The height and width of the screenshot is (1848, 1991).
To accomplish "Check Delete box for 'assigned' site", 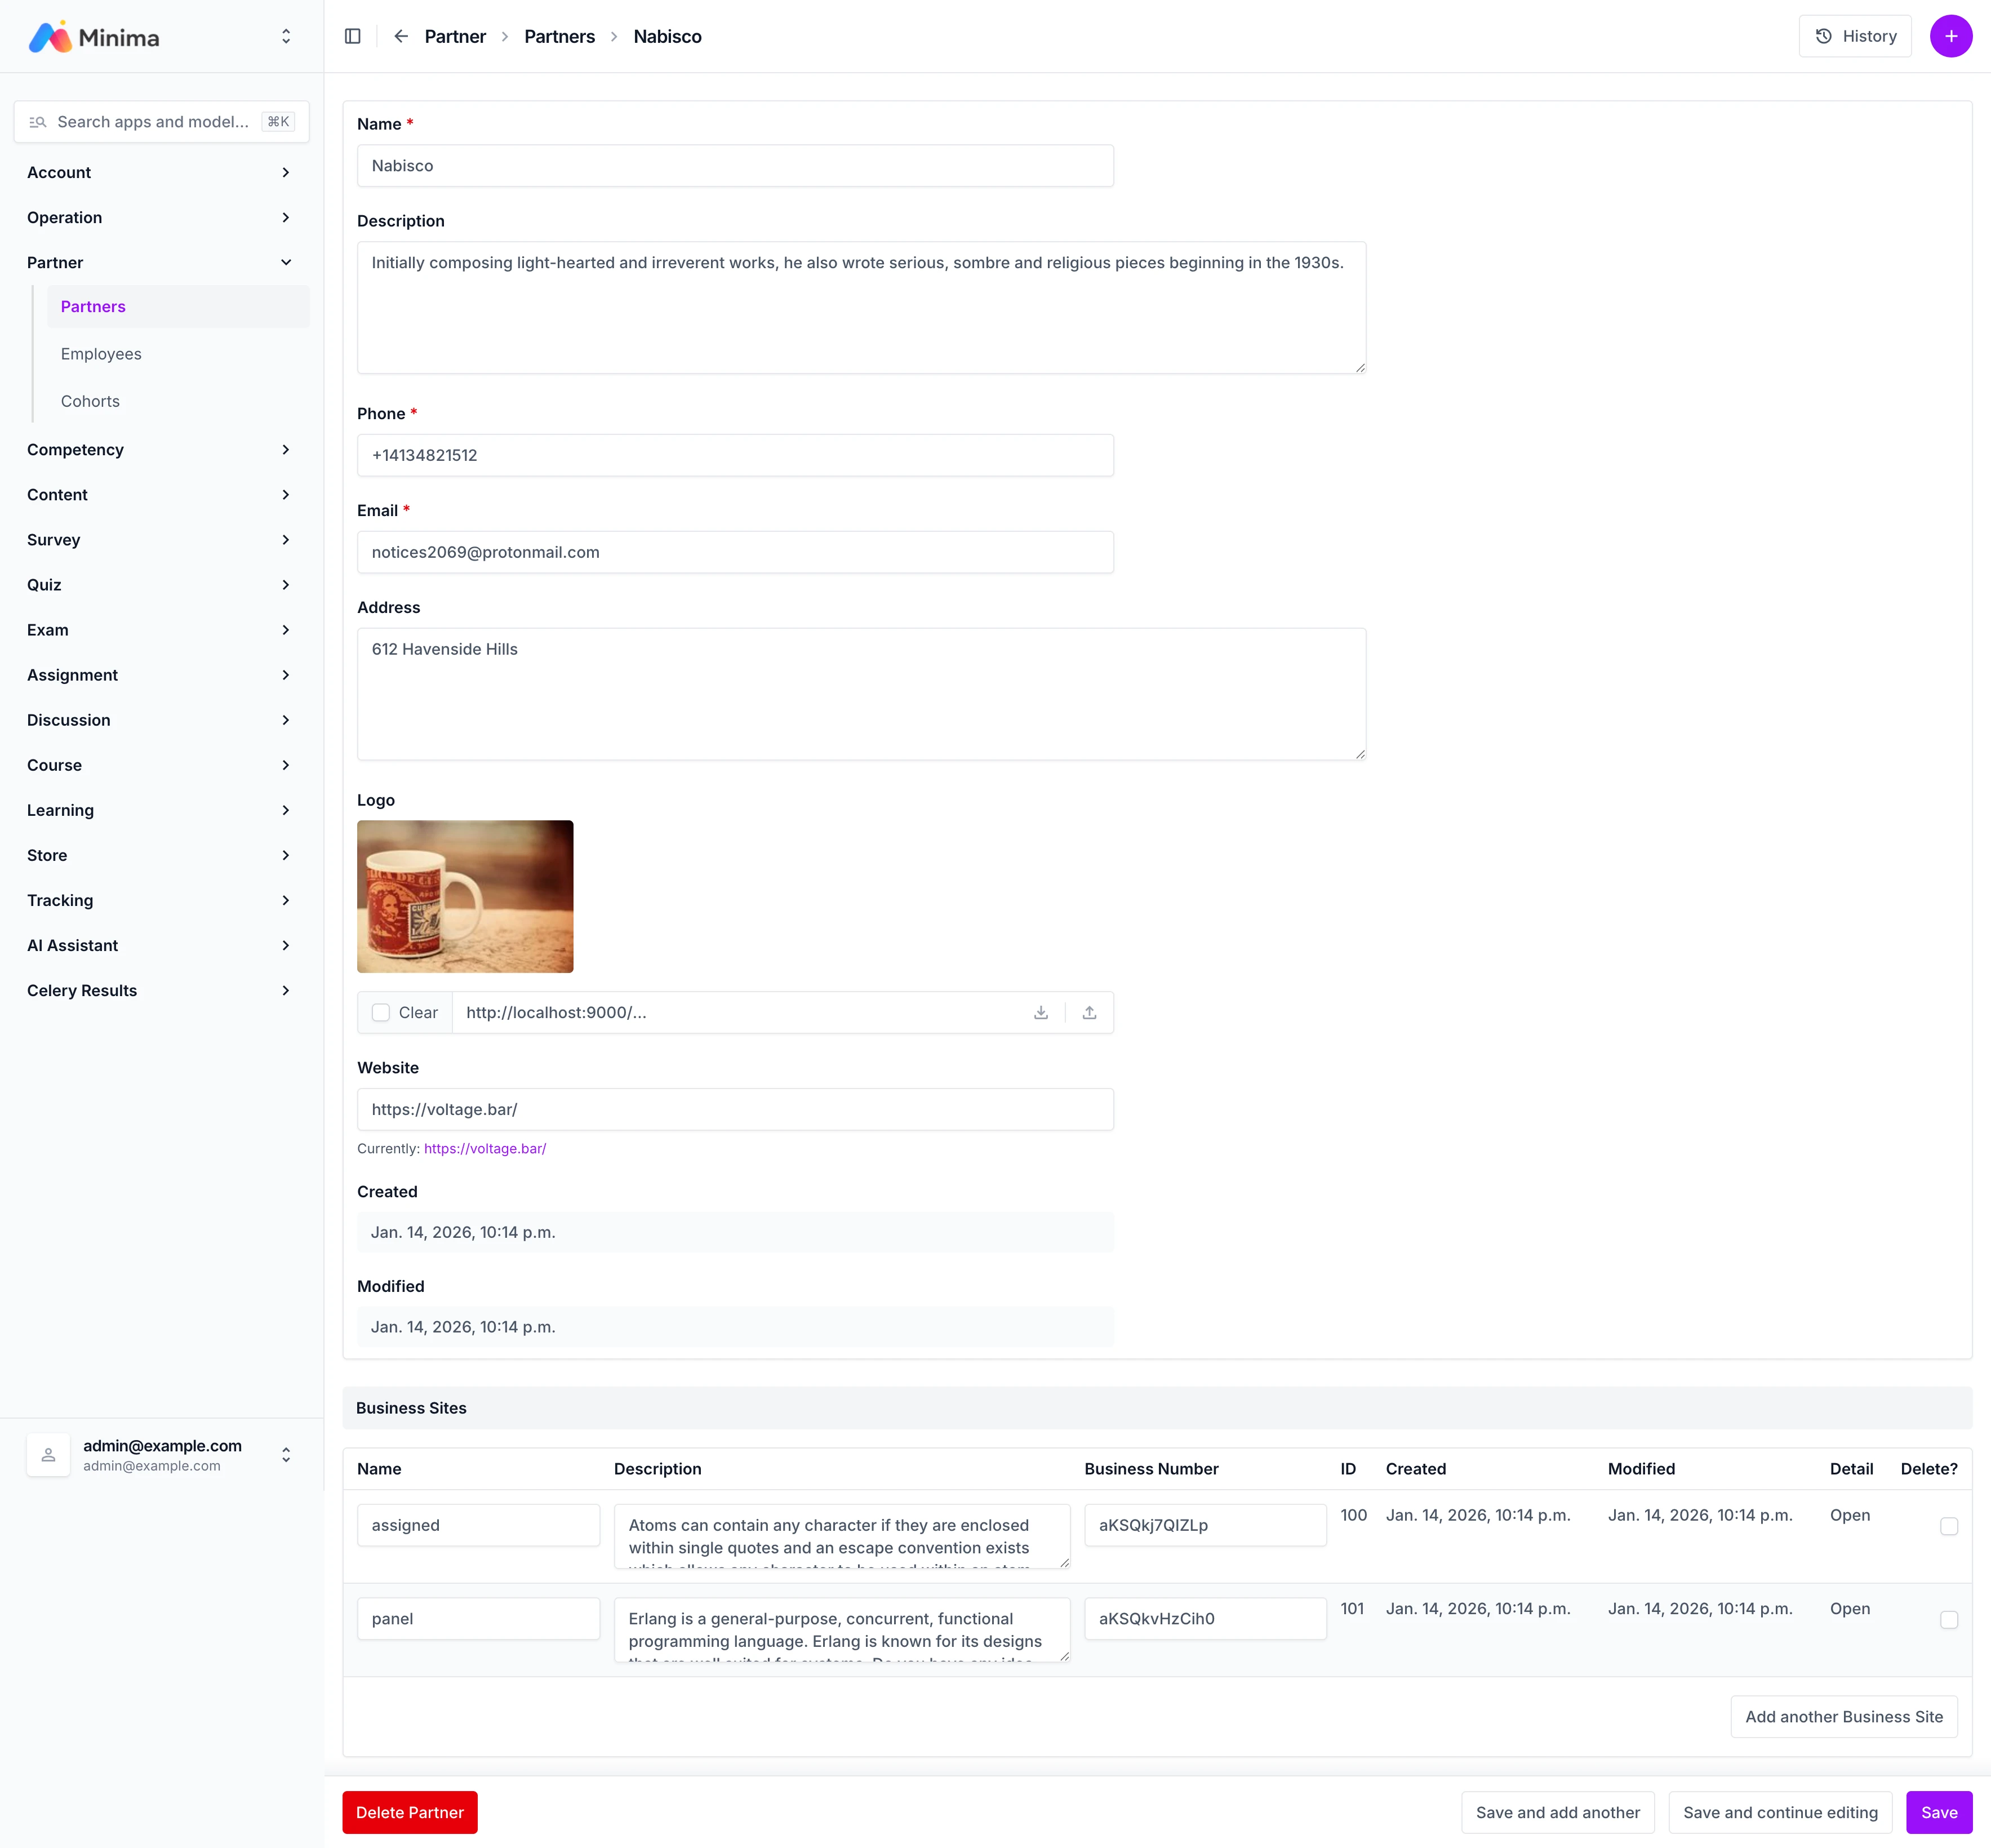I will 1948,1526.
